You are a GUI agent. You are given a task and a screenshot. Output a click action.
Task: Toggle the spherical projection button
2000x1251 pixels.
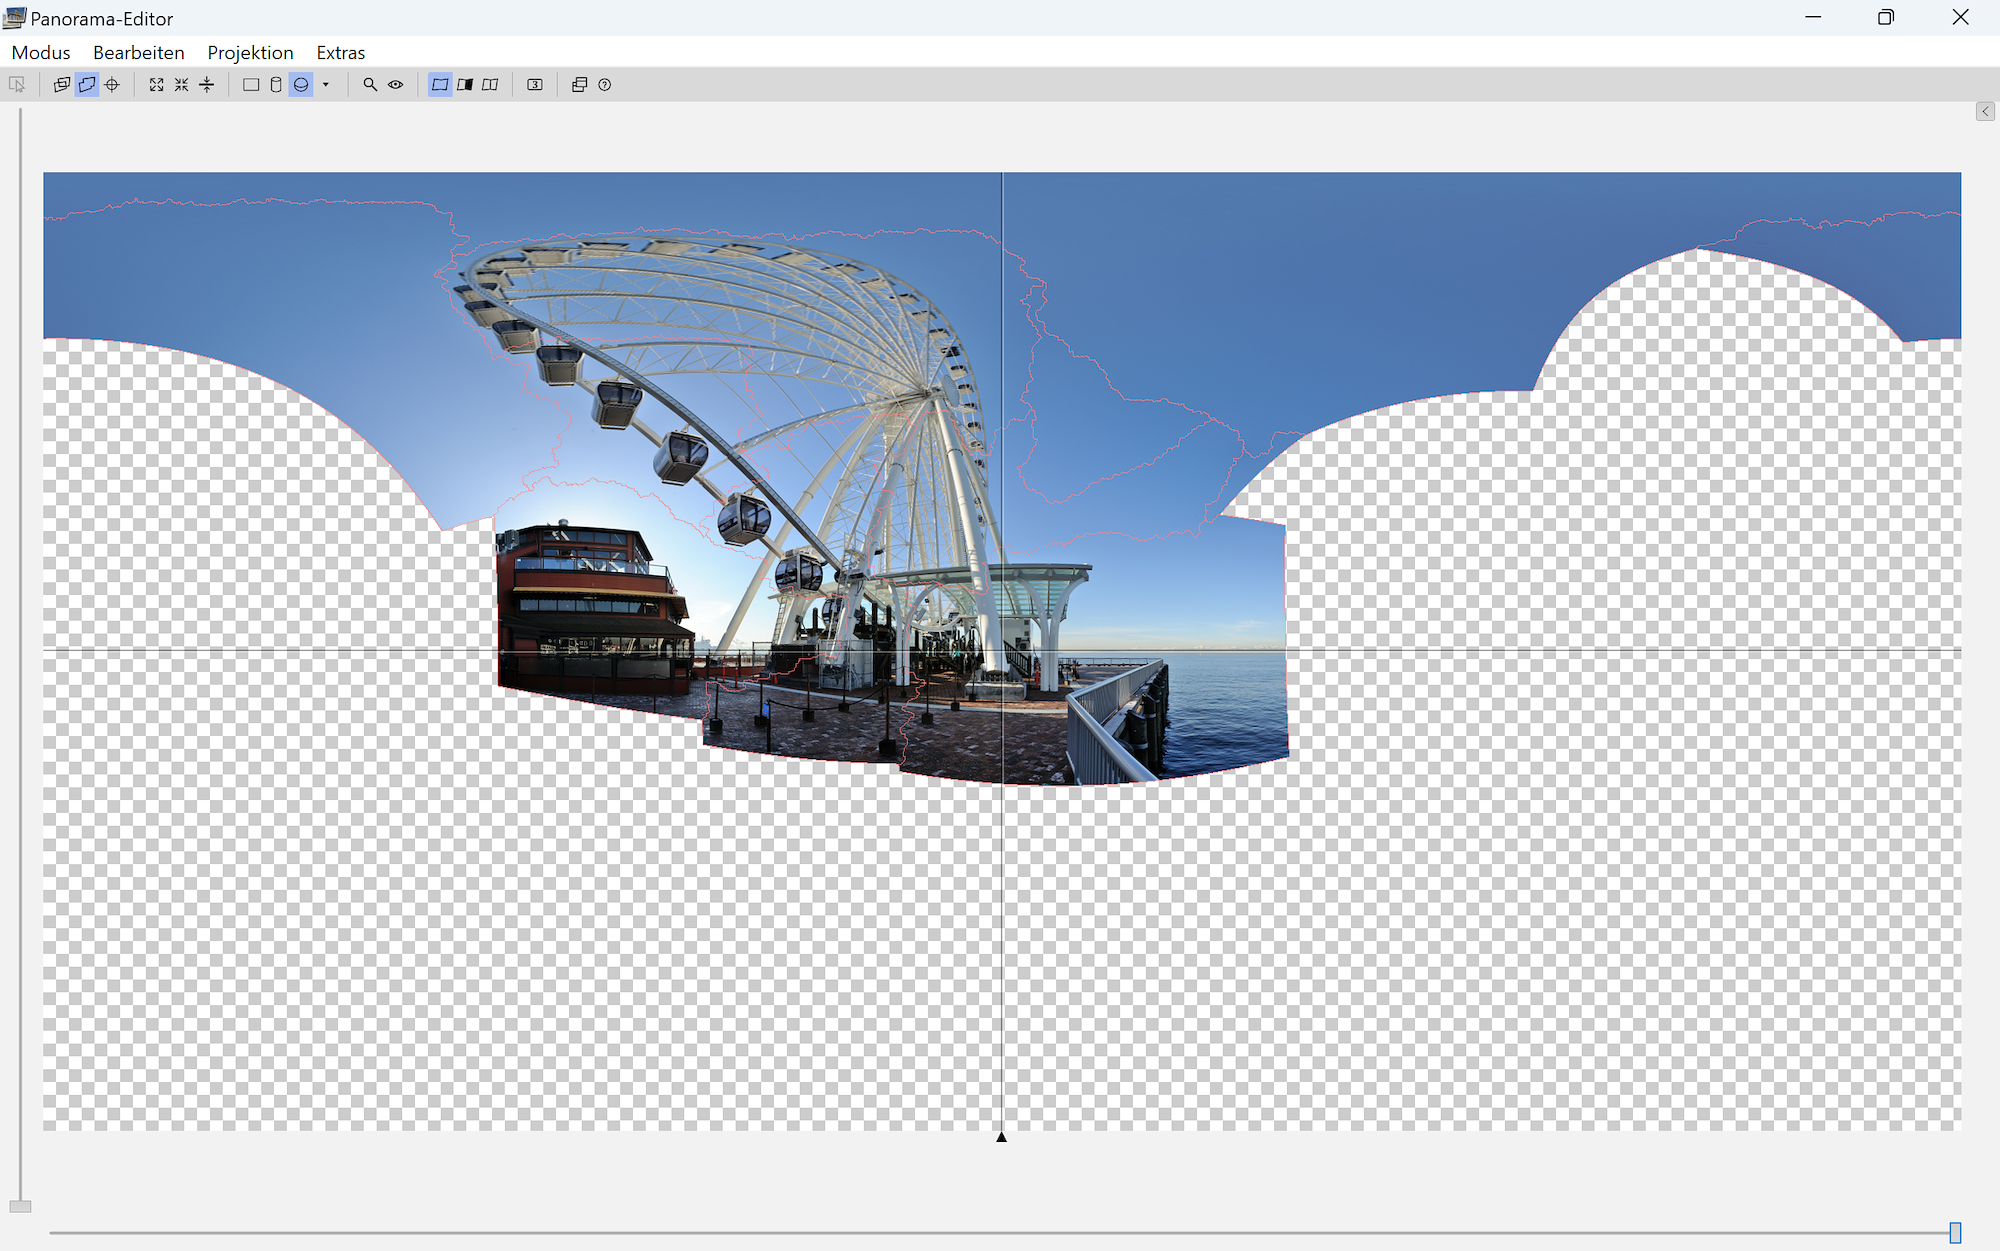coord(301,85)
